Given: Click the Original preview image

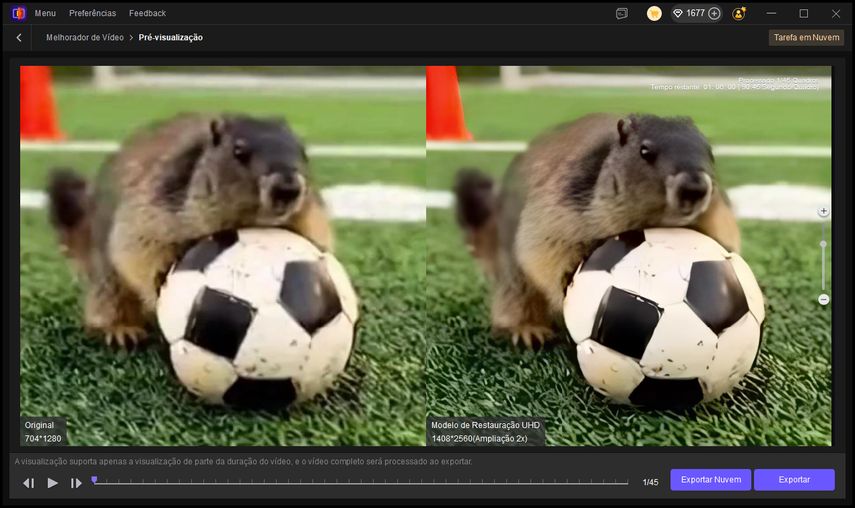Looking at the screenshot, I should point(223,256).
